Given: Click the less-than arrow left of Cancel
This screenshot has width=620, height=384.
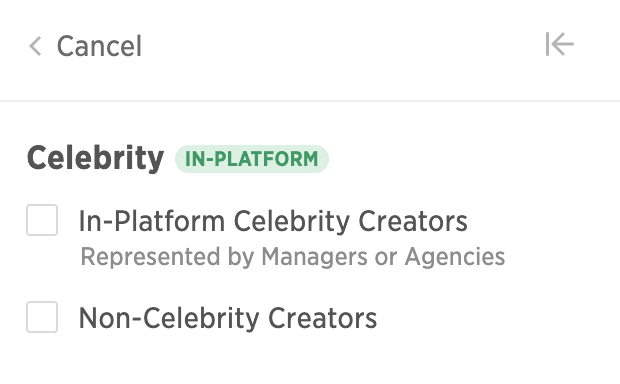Looking at the screenshot, I should (36, 46).
